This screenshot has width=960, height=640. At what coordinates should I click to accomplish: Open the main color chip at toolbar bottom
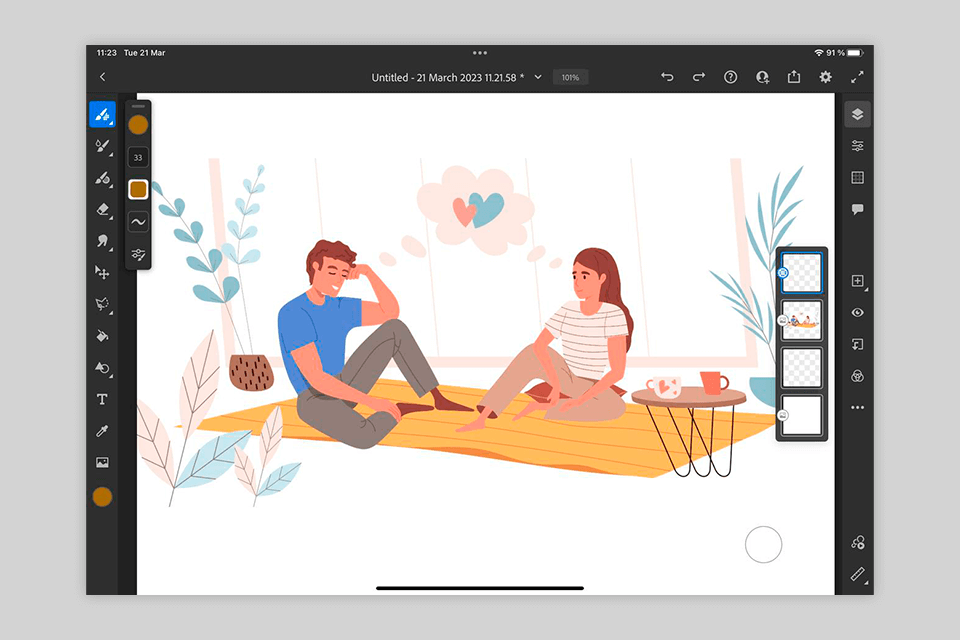[x=102, y=497]
